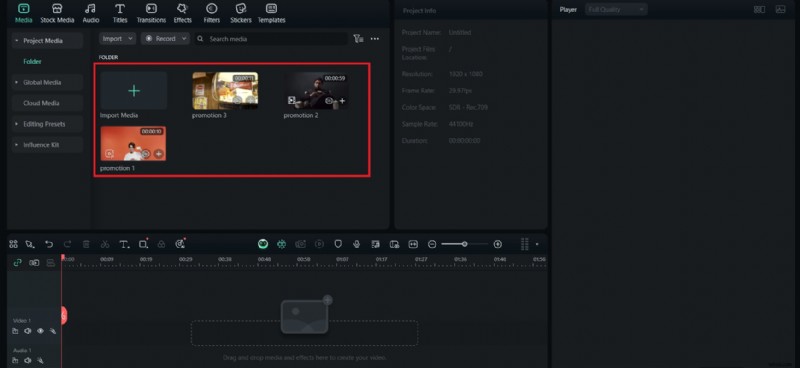Go to the Titles tab
The image size is (800, 368).
pyautogui.click(x=120, y=13)
